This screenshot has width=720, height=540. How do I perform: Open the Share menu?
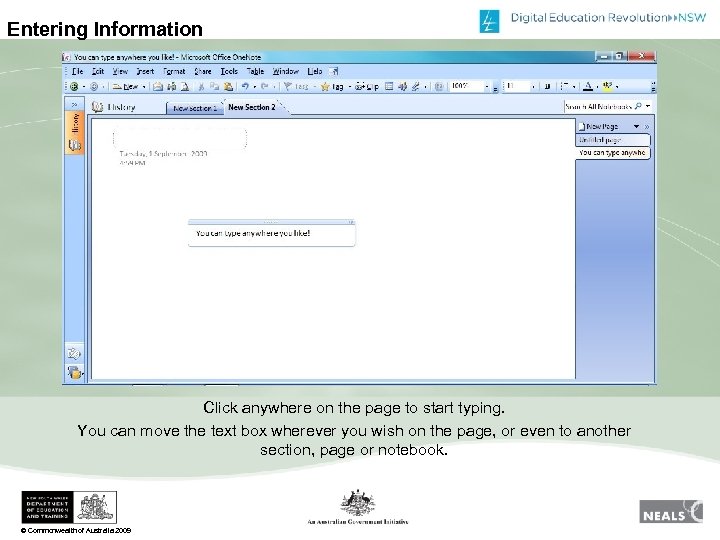[x=202, y=71]
